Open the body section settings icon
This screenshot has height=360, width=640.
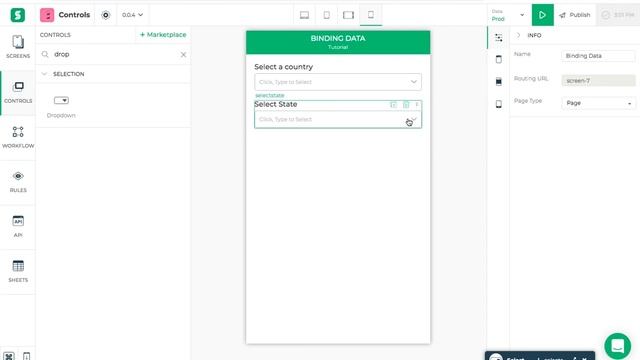tap(499, 82)
